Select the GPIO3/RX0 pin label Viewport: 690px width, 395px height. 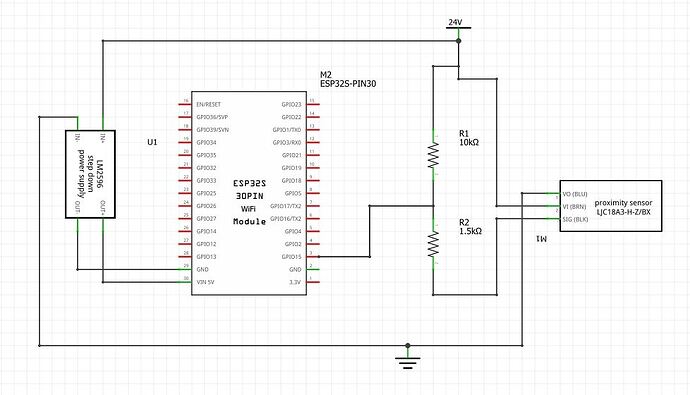[287, 143]
